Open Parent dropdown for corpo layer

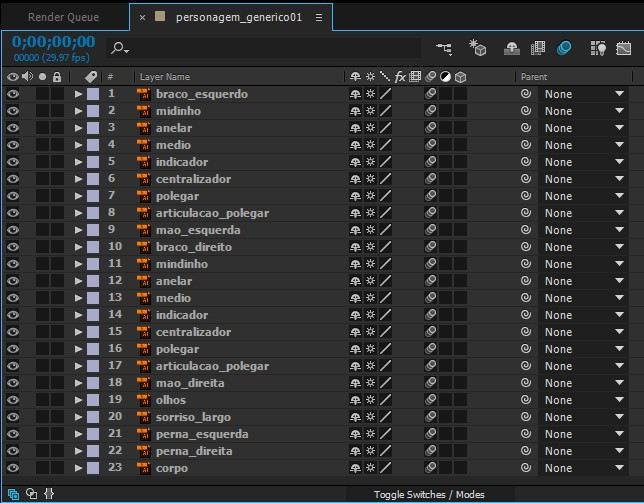pos(584,468)
